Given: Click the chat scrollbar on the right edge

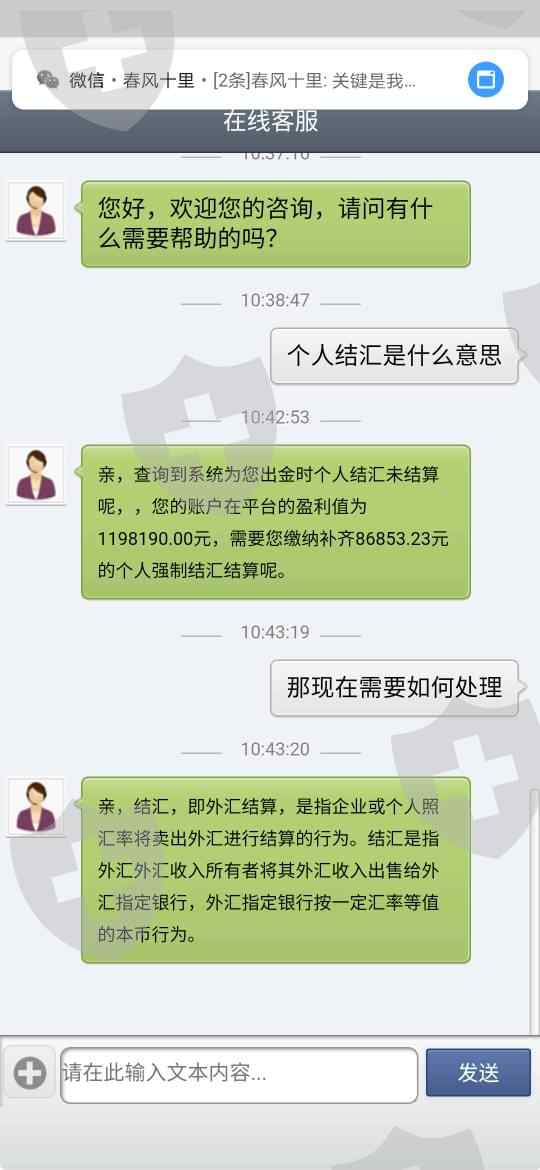Looking at the screenshot, I should [x=534, y=912].
